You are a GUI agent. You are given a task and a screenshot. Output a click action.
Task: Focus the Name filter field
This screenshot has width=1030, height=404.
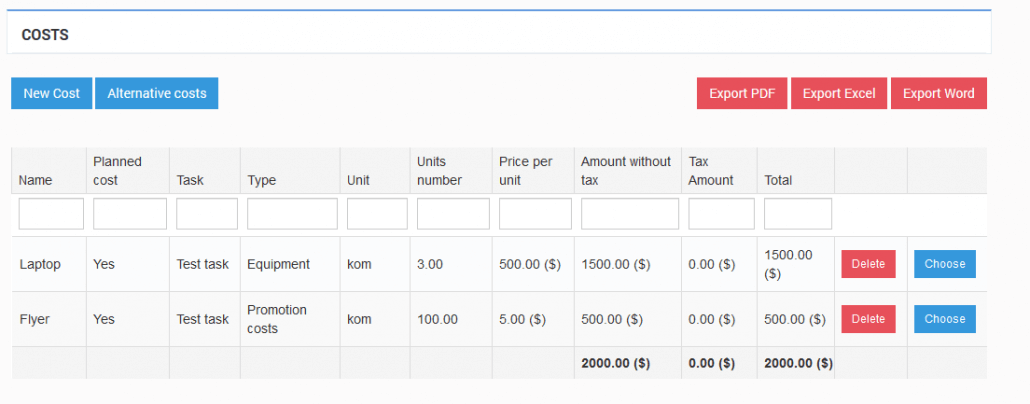tap(51, 214)
